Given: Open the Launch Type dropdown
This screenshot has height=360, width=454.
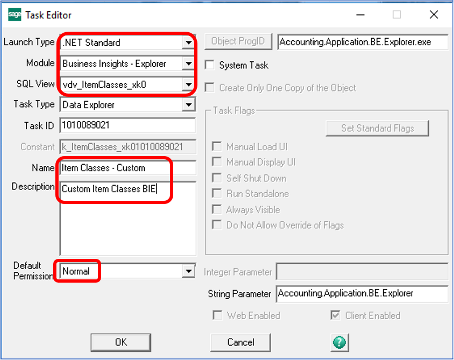Looking at the screenshot, I should pos(188,43).
